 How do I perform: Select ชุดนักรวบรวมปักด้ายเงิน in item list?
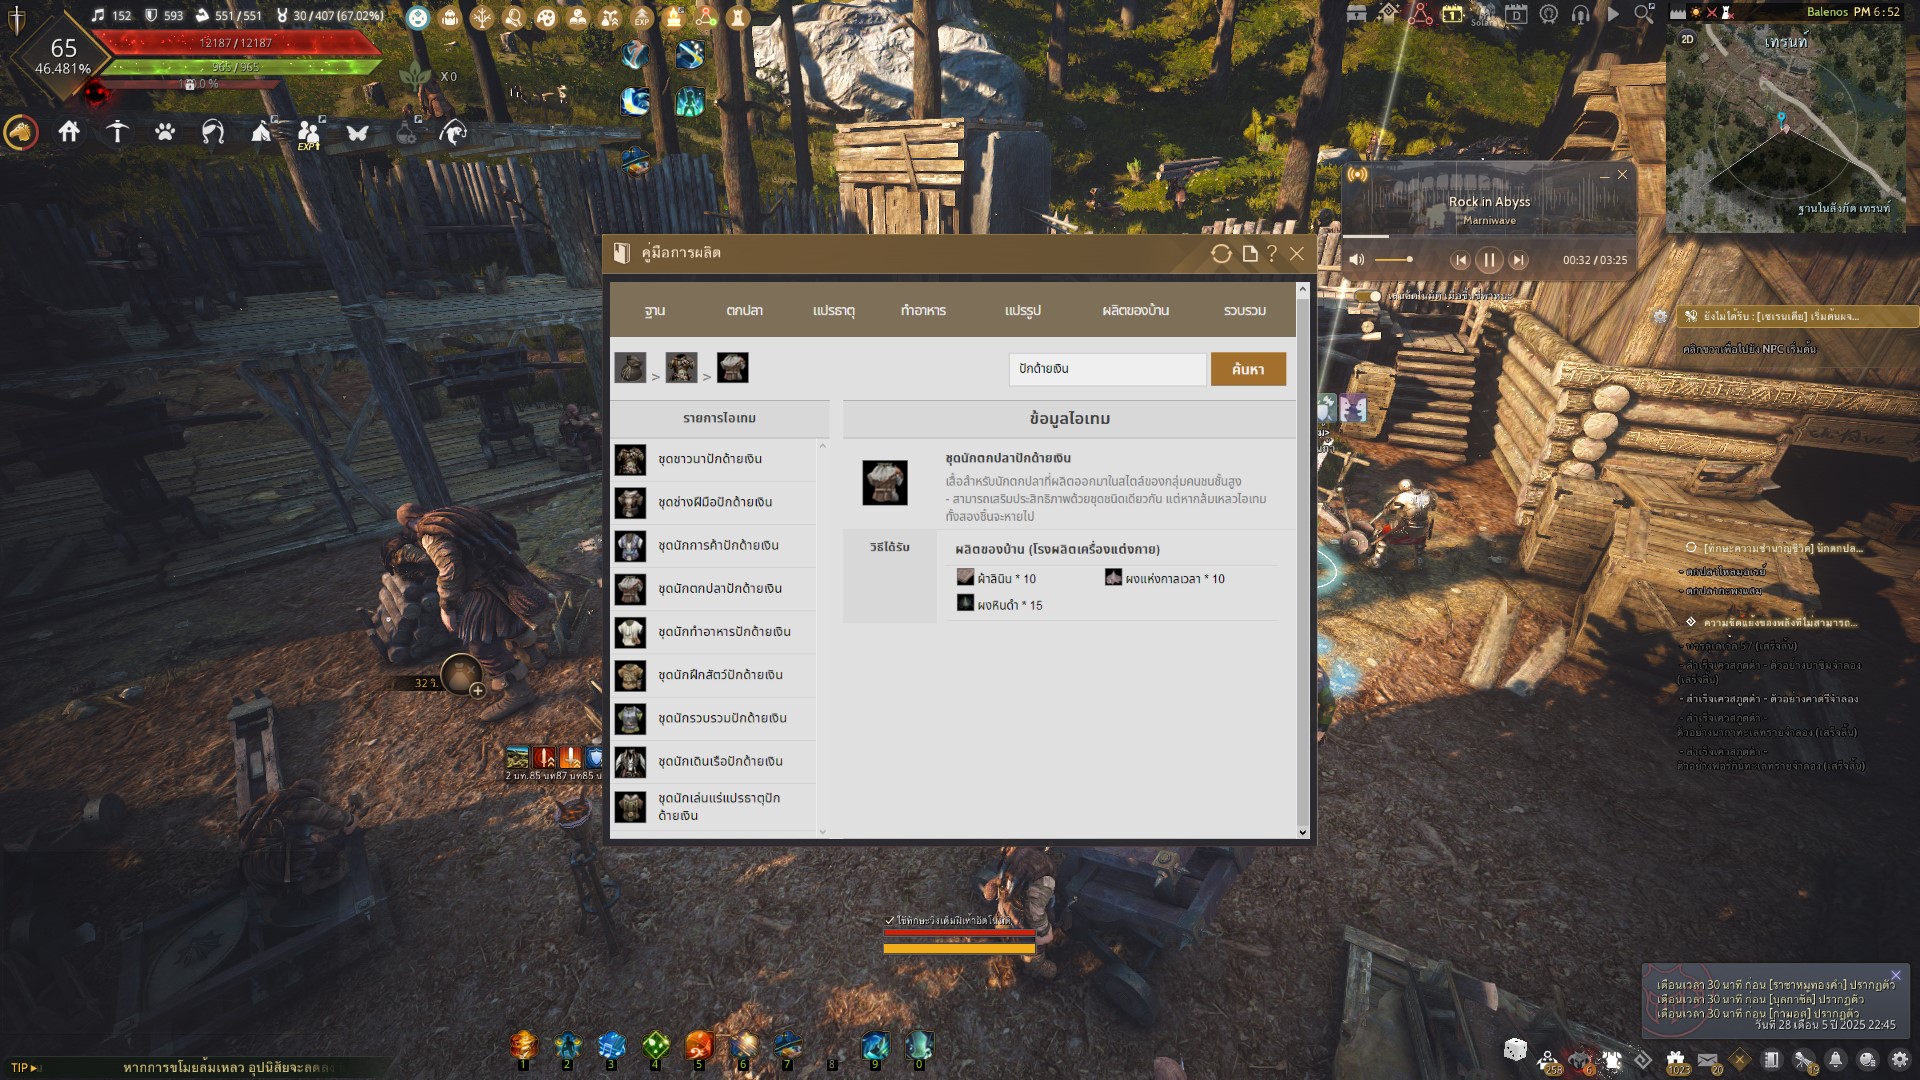click(714, 718)
